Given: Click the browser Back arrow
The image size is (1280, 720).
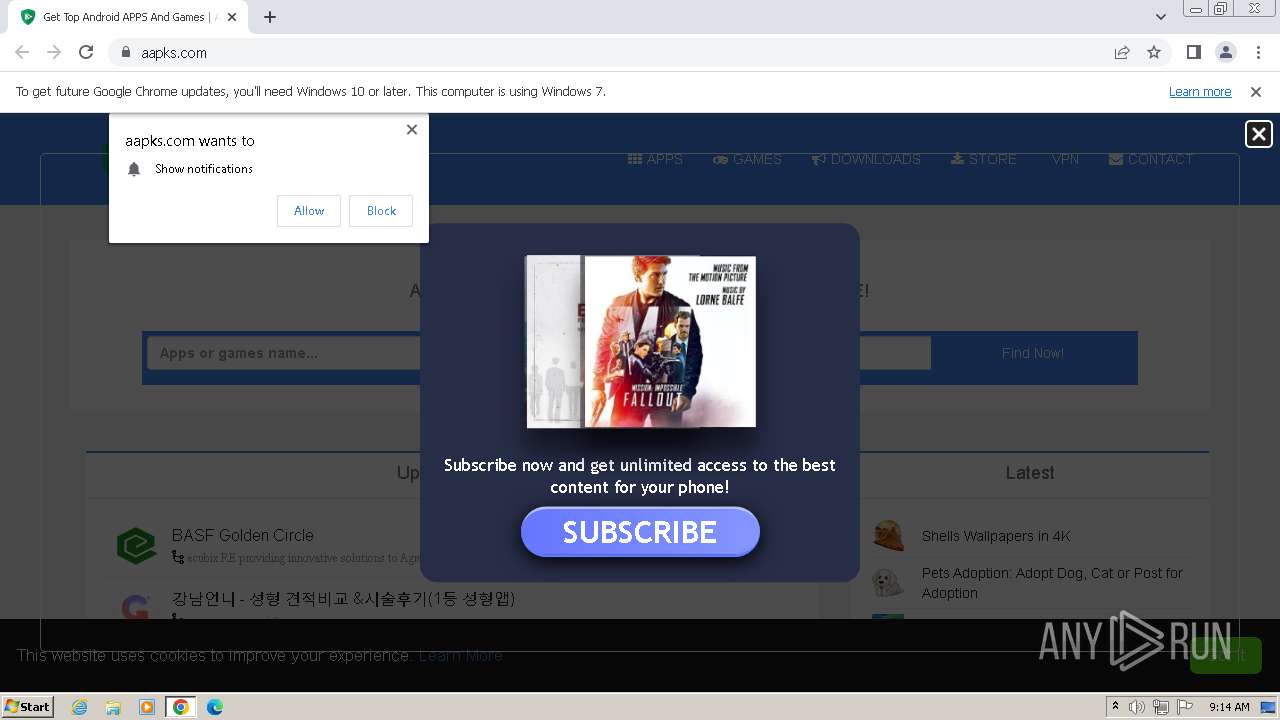Looking at the screenshot, I should pyautogui.click(x=22, y=52).
